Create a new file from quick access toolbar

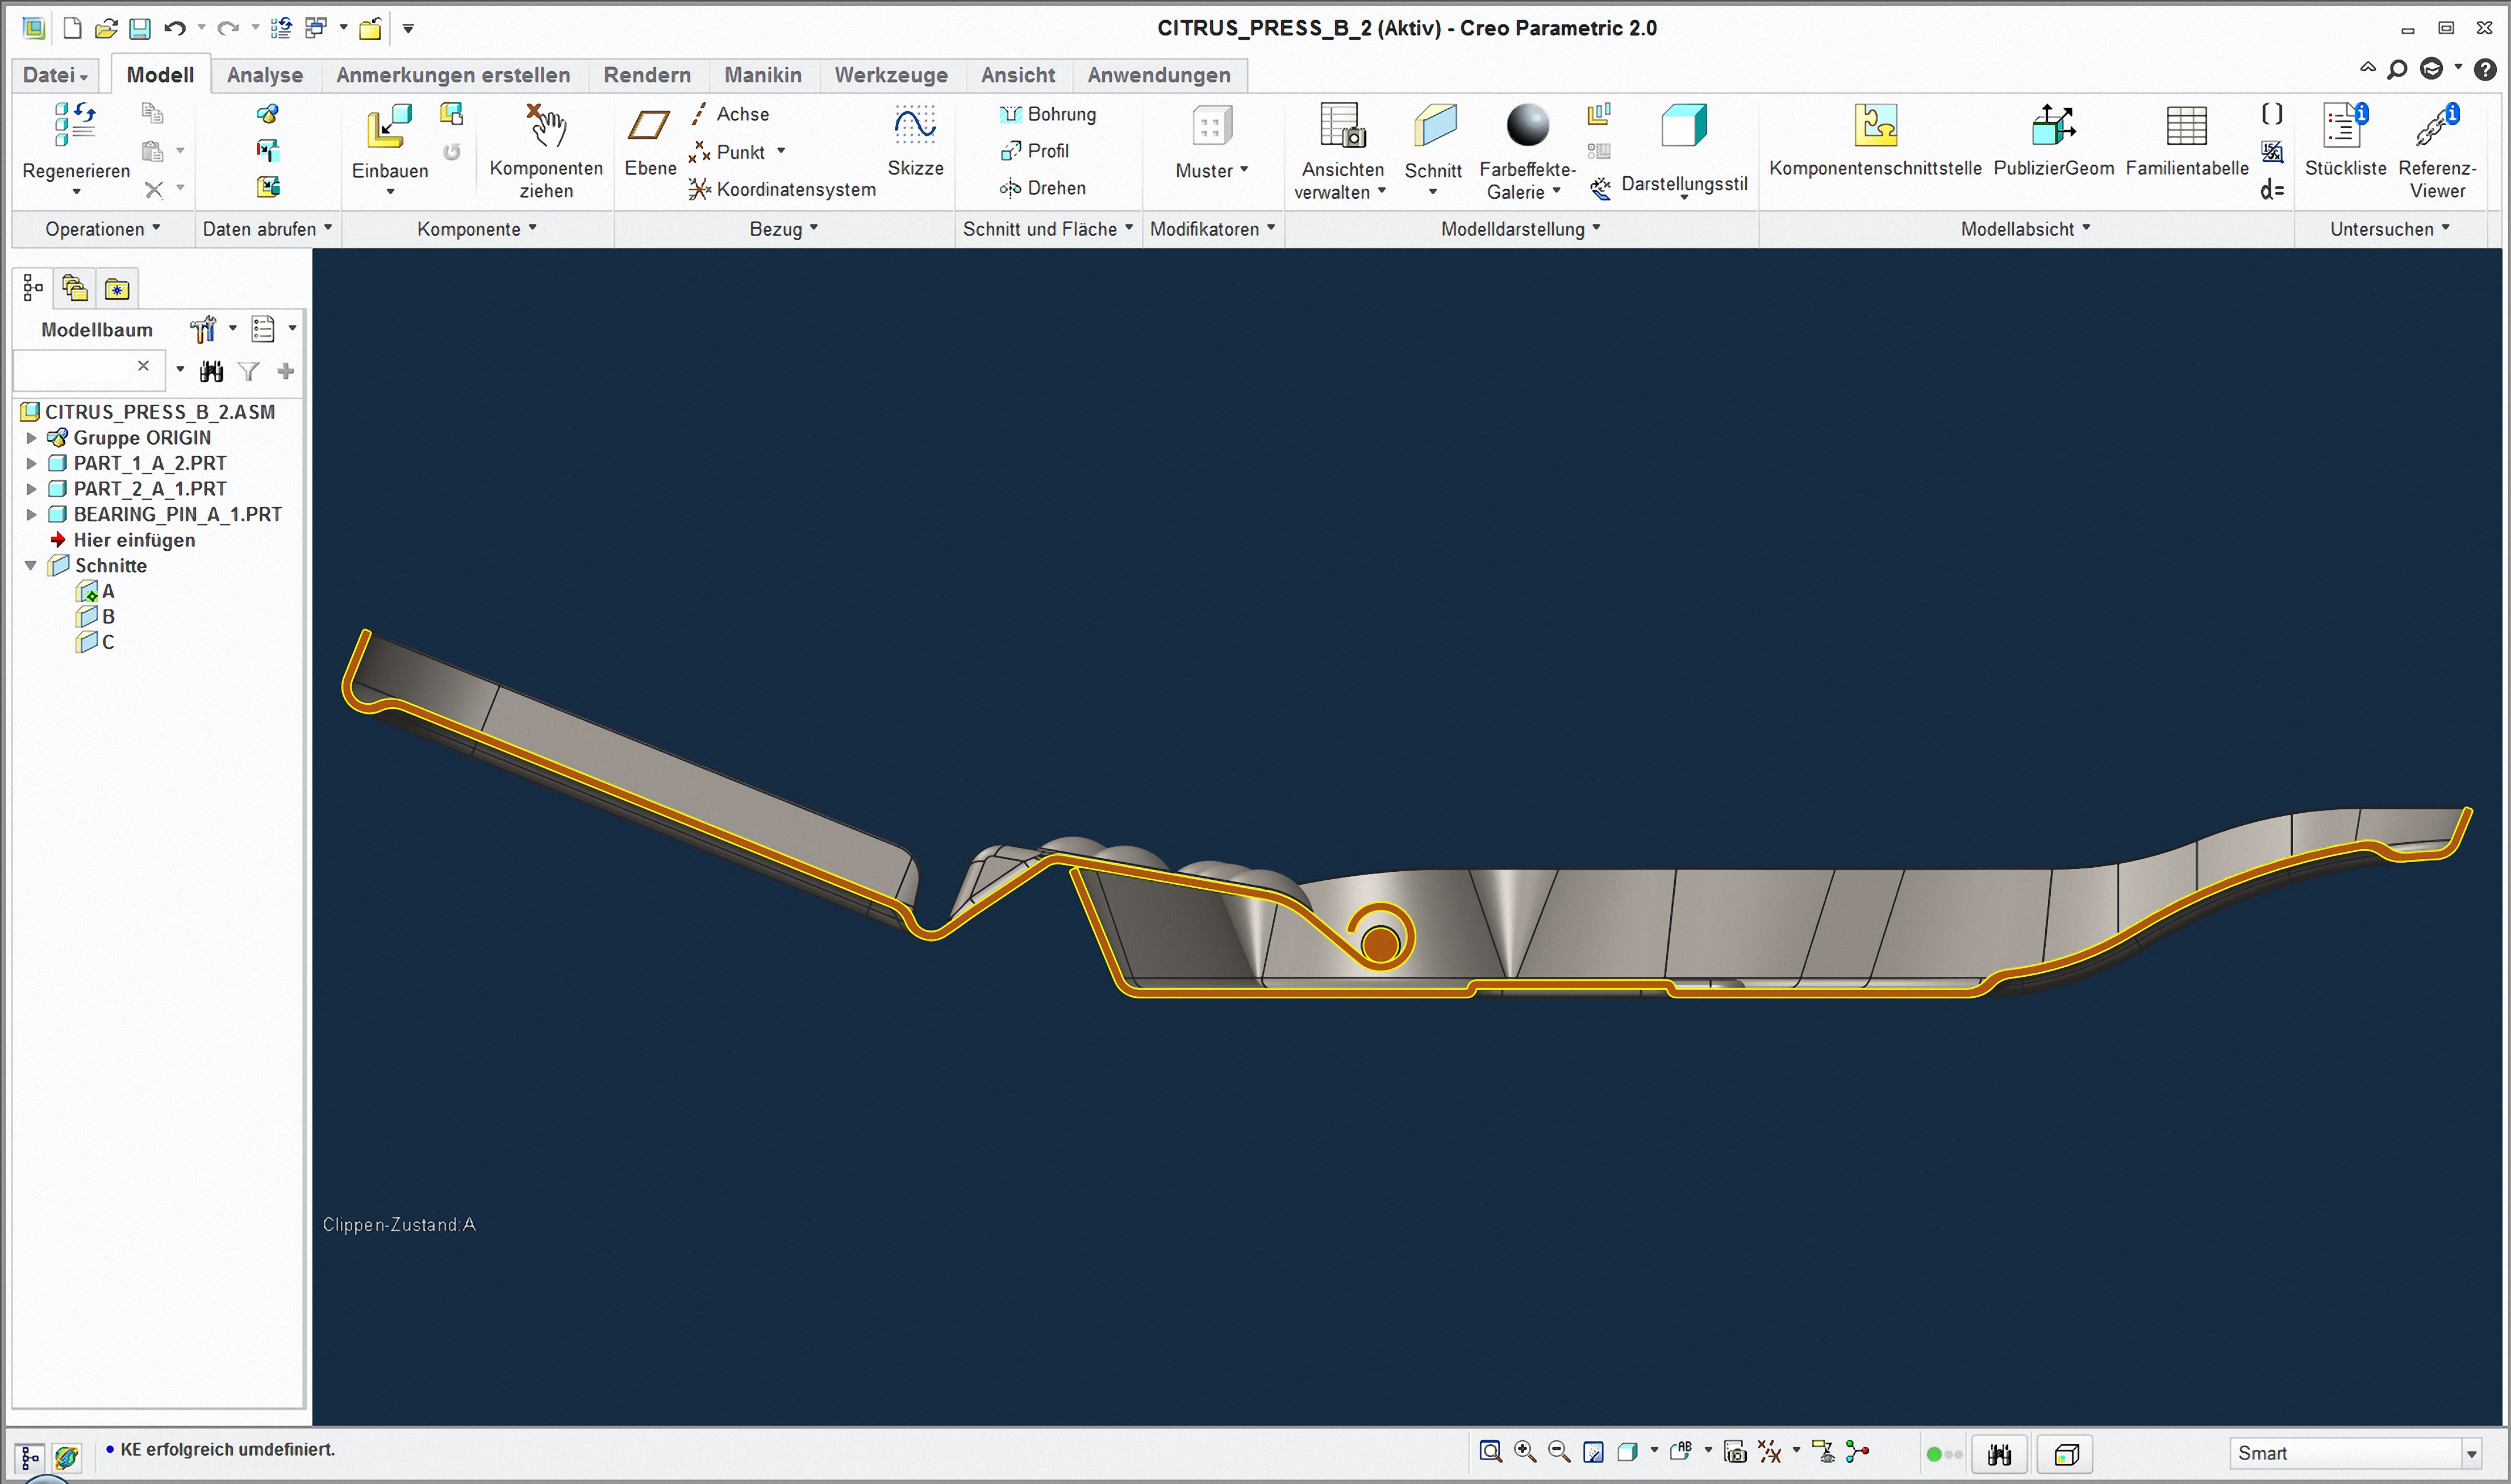72,28
